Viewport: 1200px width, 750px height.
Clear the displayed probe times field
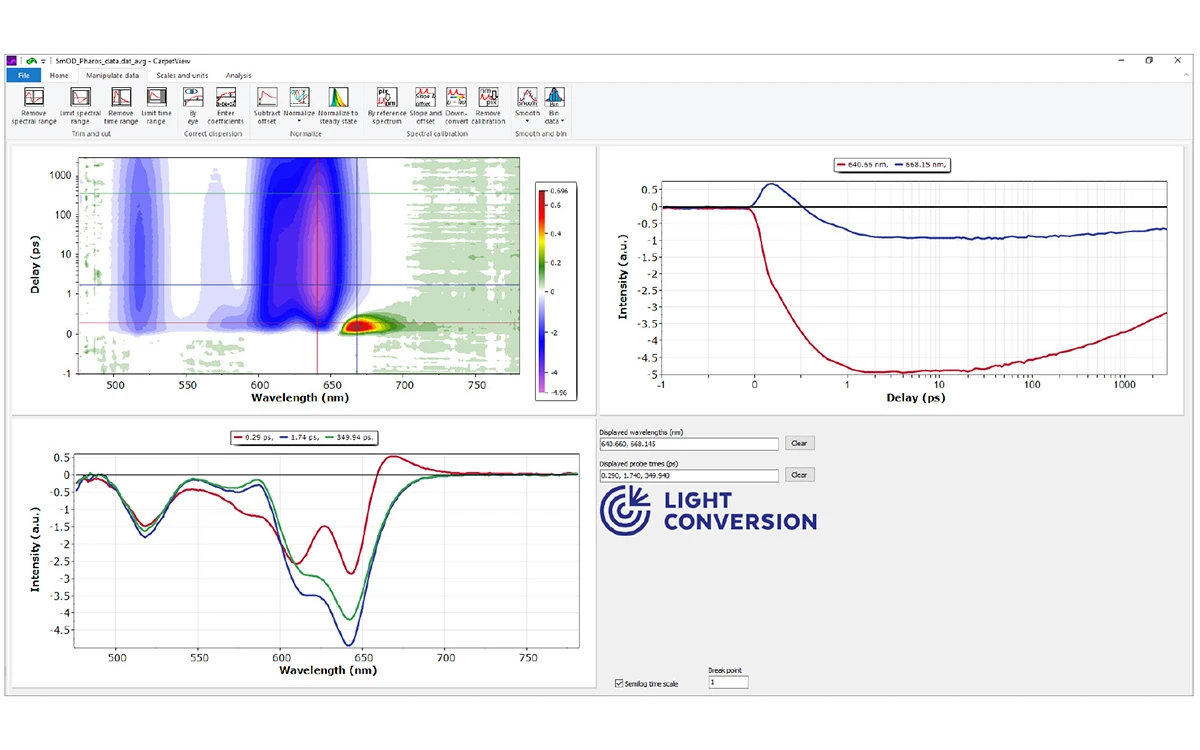pyautogui.click(x=799, y=475)
